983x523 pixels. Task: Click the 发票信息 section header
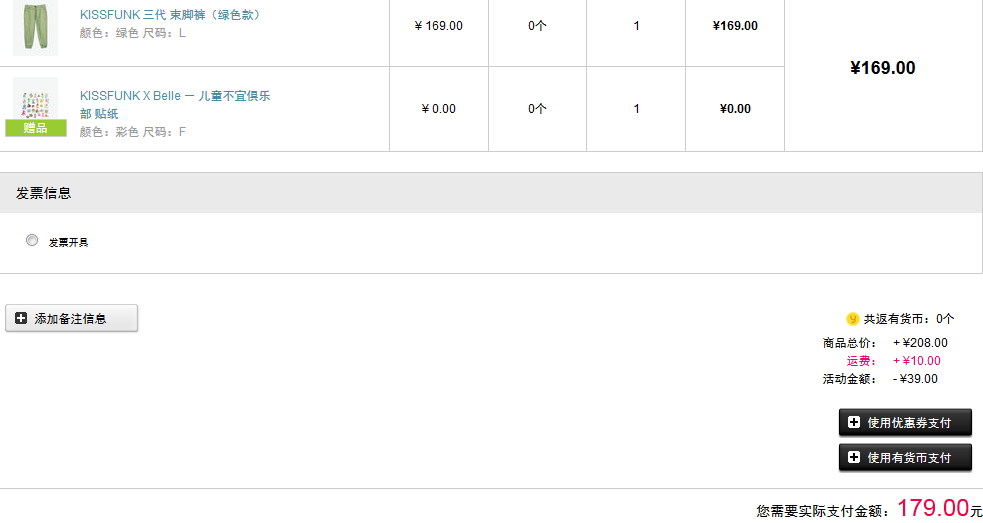492,193
